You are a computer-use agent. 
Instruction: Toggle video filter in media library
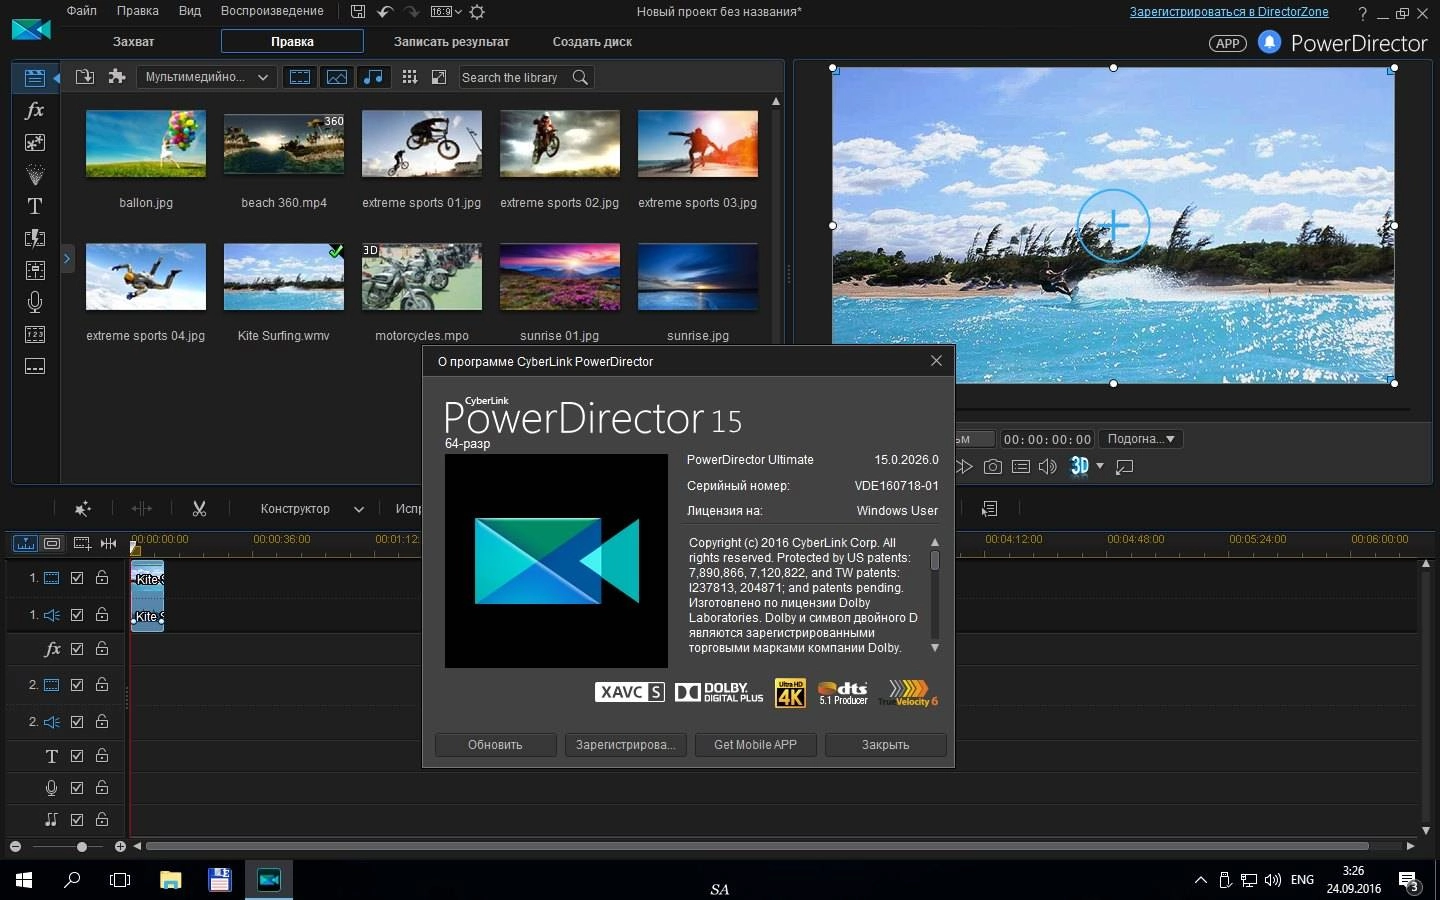[x=300, y=77]
